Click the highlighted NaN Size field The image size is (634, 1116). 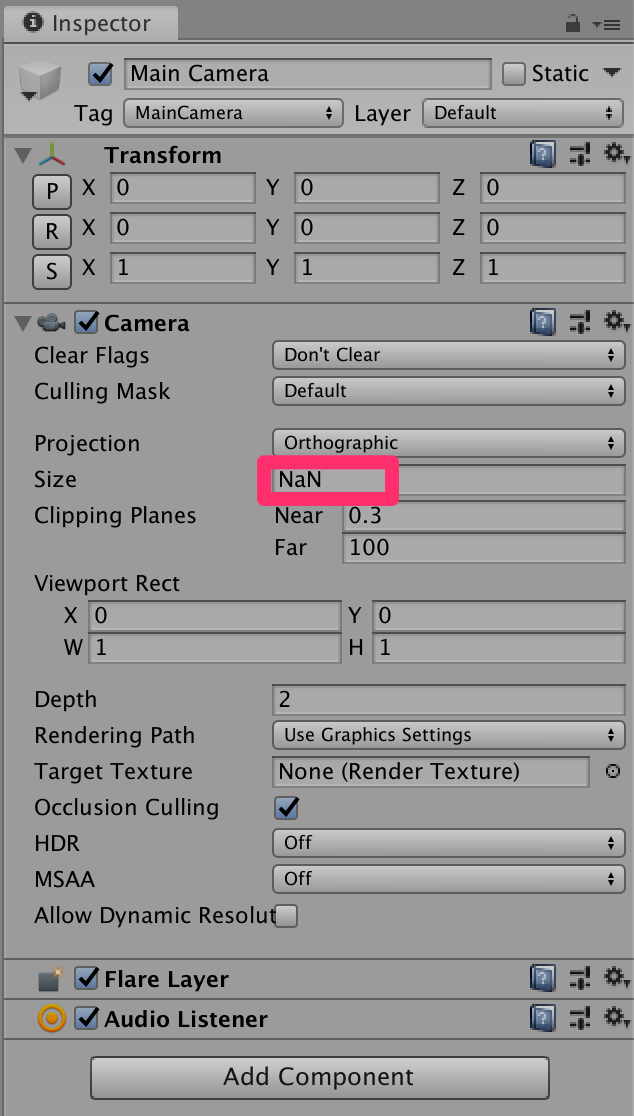[328, 480]
